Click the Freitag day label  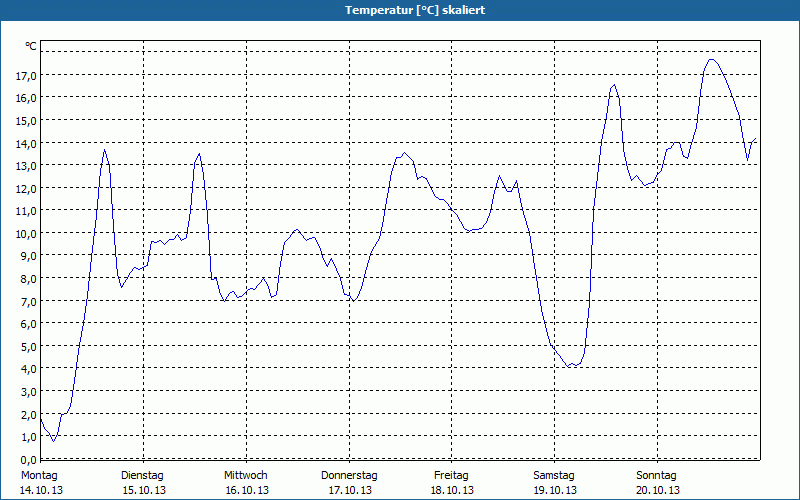point(451,476)
